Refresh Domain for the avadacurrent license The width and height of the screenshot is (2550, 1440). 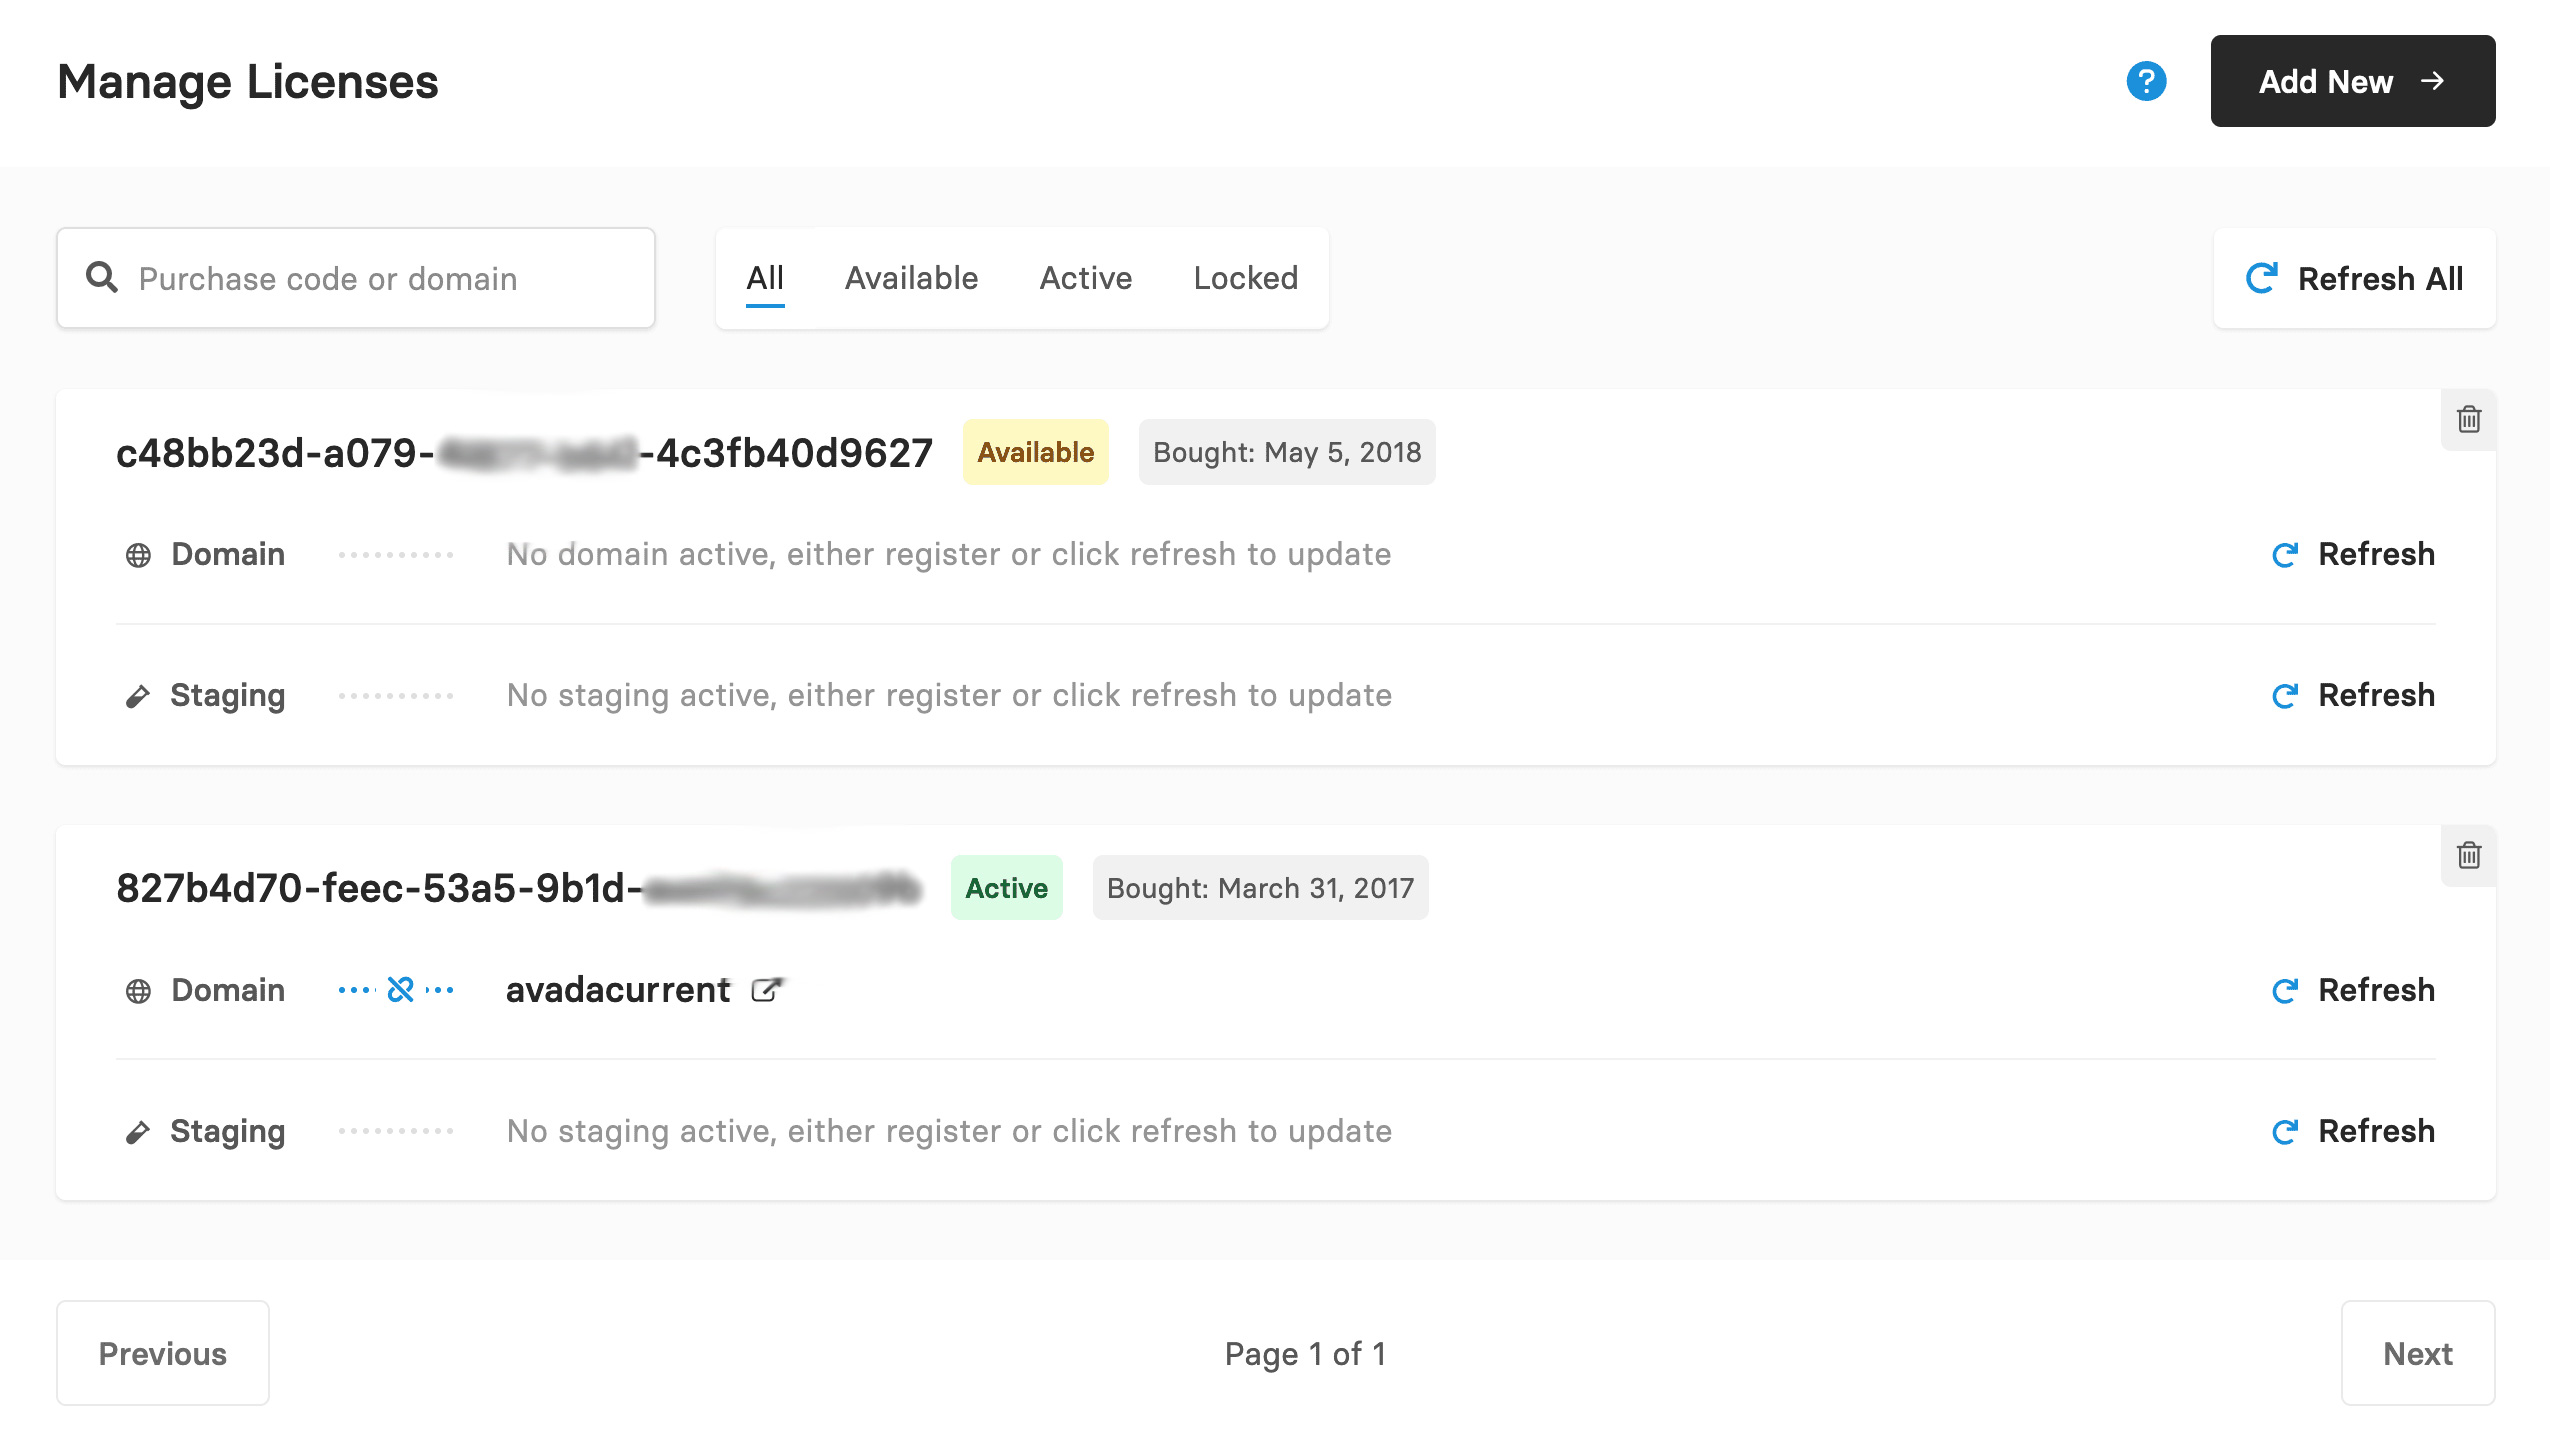pos(2353,990)
